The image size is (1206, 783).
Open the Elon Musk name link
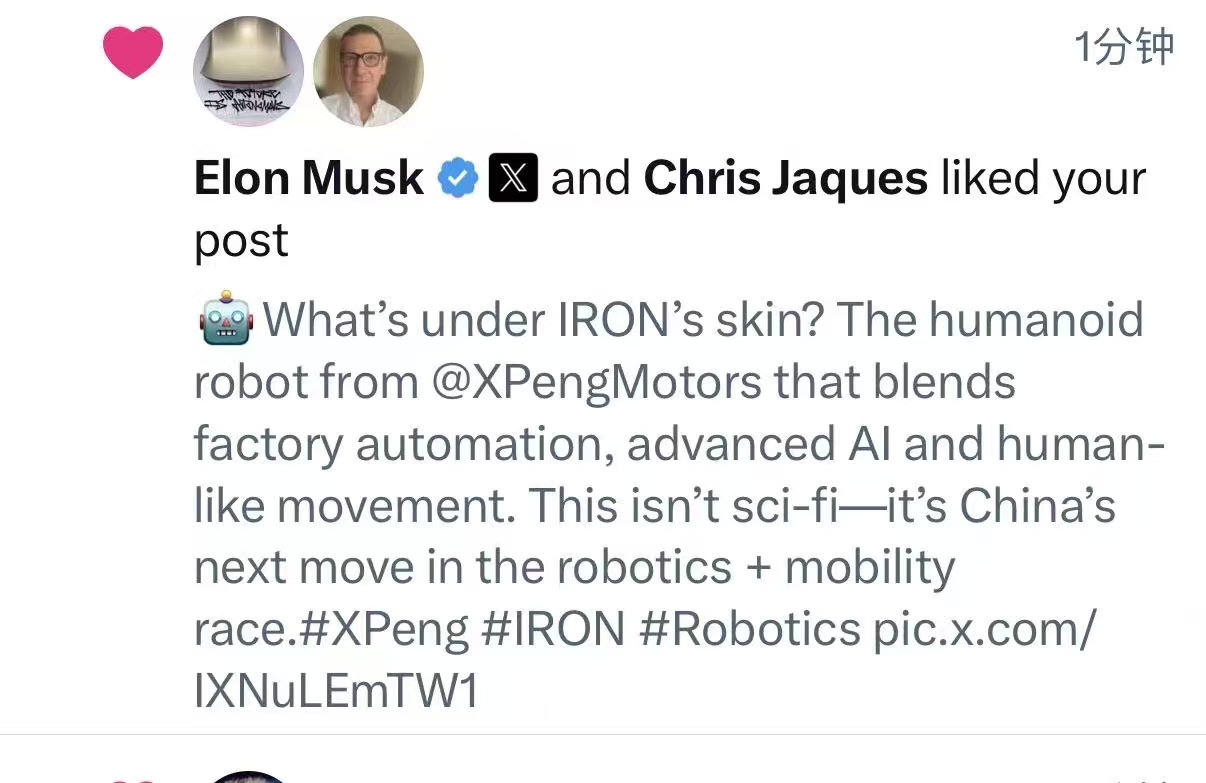[x=309, y=179]
